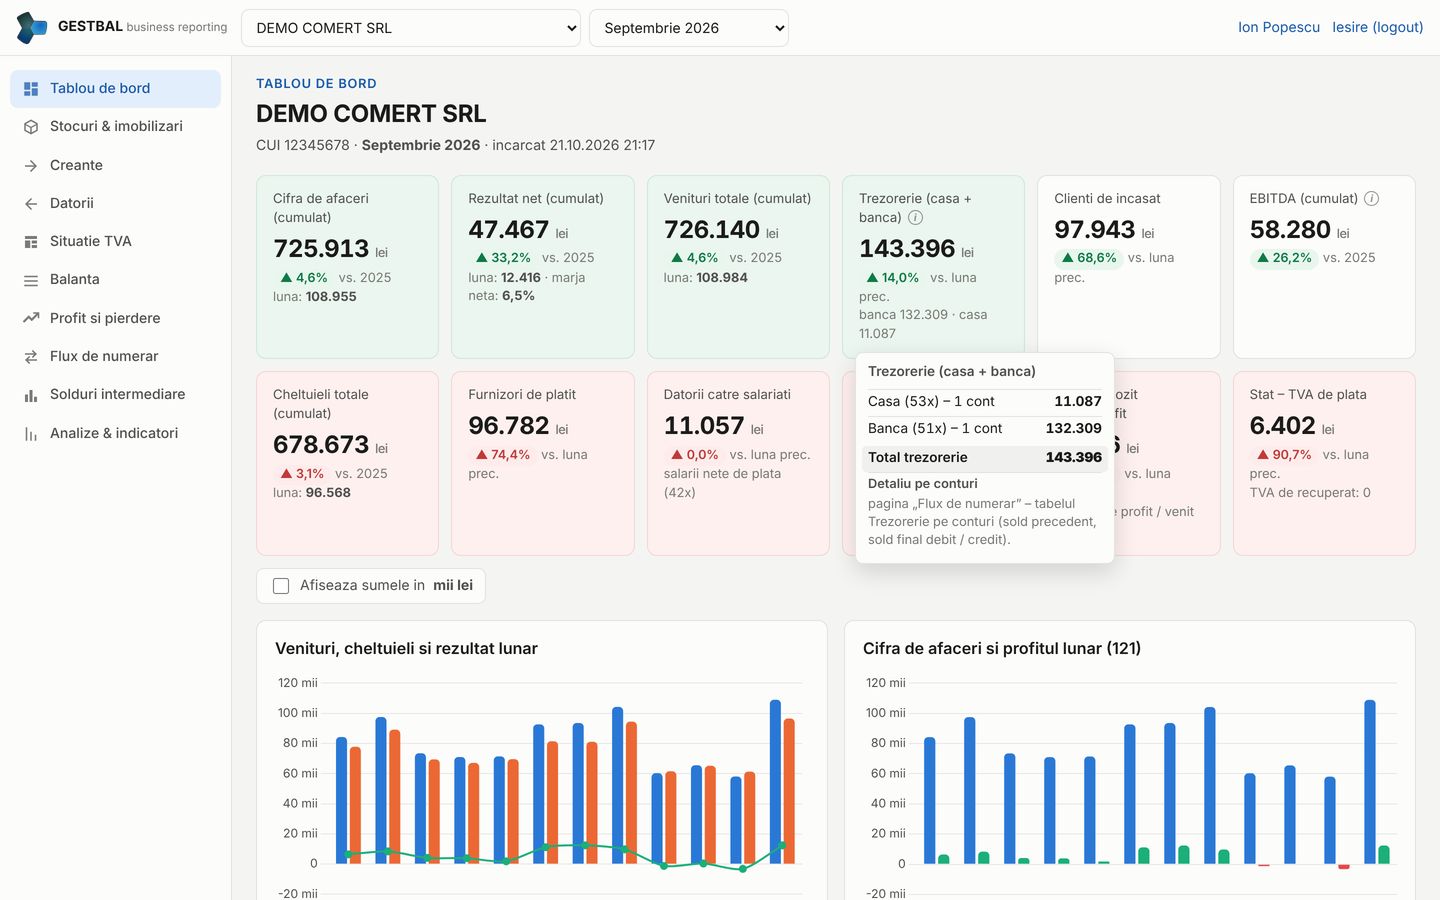Screen dimensions: 1440x900
Task: Open Stocuri & imobilizari in the sidebar
Action: pos(116,127)
